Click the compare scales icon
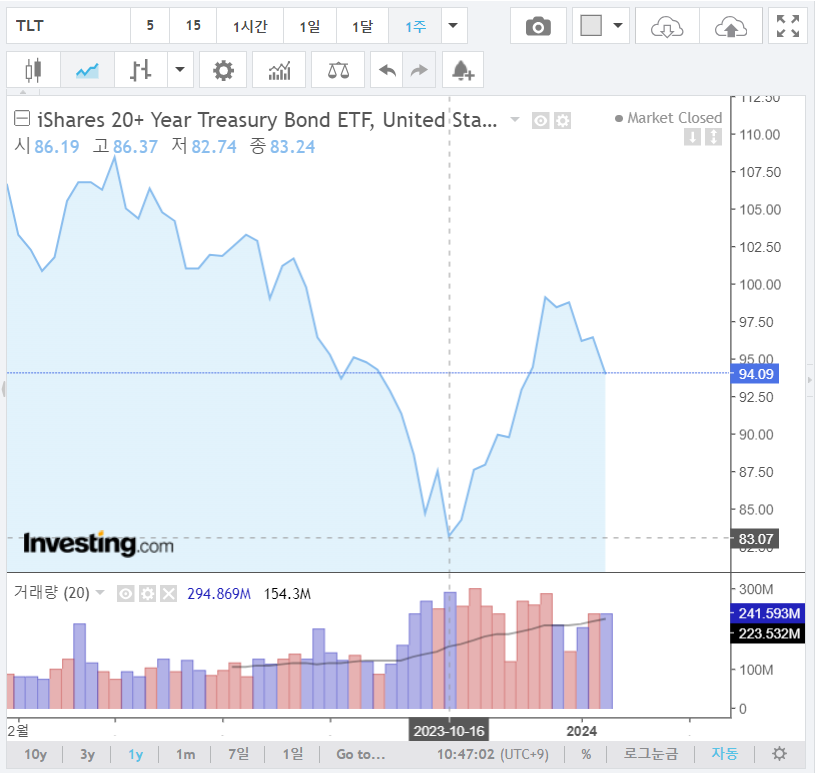This screenshot has width=816, height=773. pos(338,70)
